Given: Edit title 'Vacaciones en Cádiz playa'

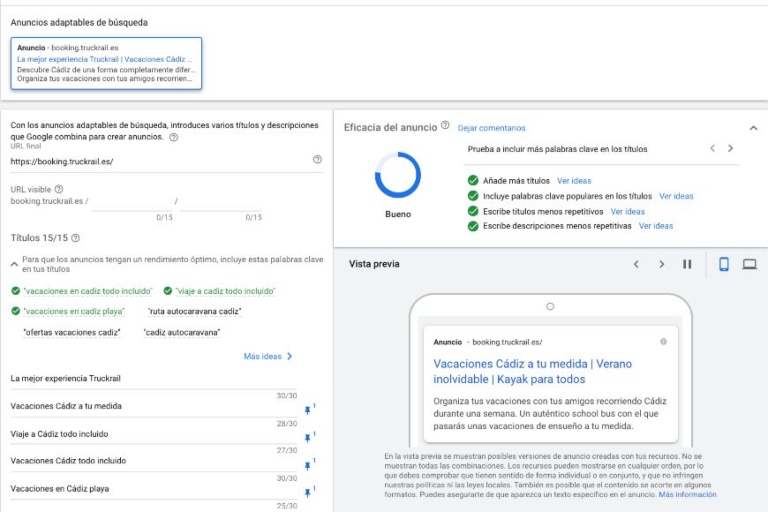Looking at the screenshot, I should 153,488.
